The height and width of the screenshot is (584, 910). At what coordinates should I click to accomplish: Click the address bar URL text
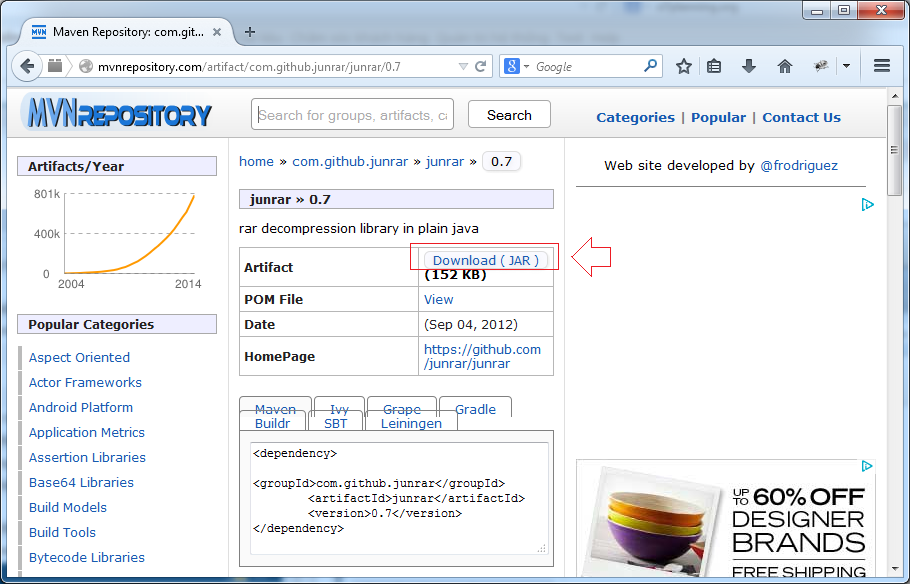pos(250,67)
